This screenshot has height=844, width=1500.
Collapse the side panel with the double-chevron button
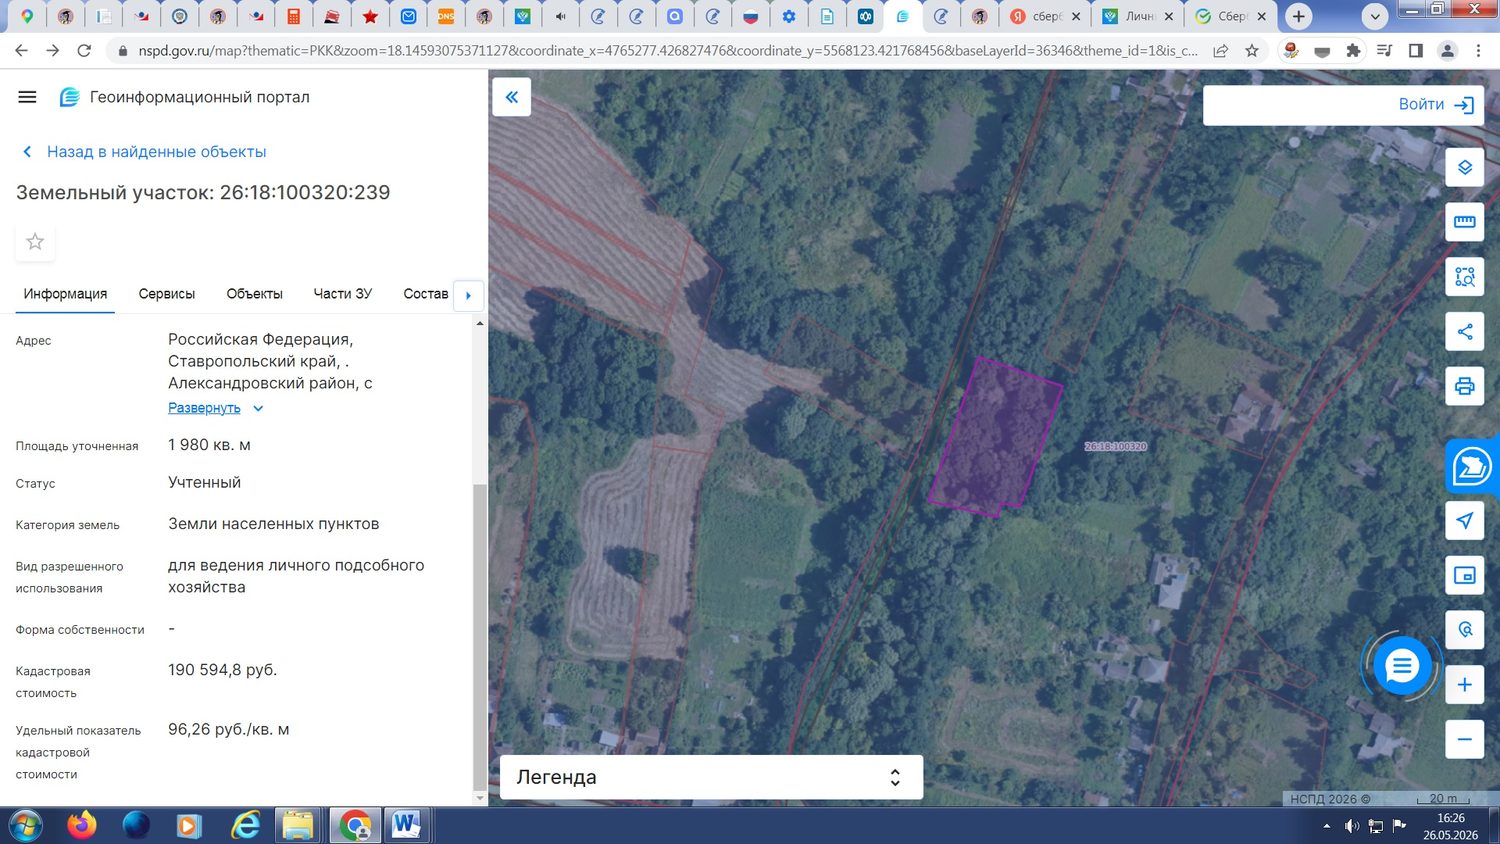pos(511,97)
